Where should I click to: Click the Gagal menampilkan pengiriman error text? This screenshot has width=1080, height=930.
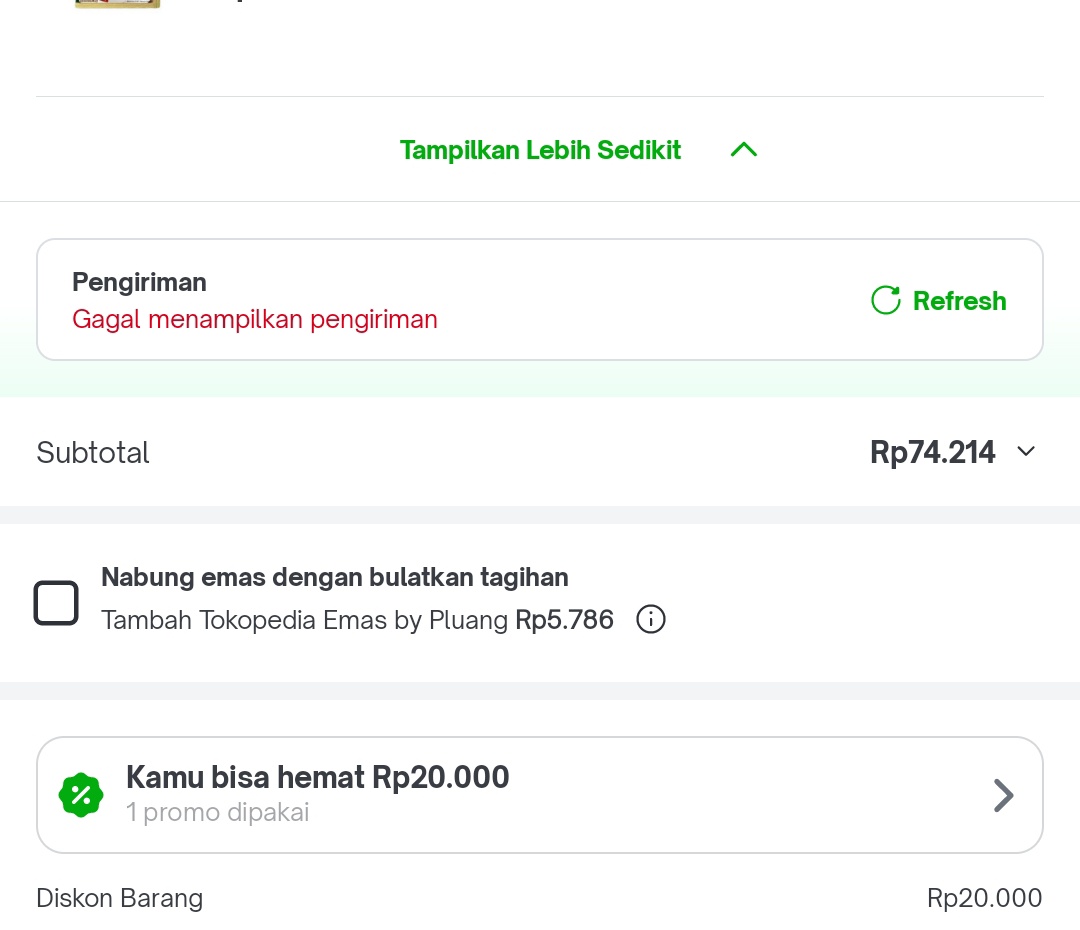255,320
